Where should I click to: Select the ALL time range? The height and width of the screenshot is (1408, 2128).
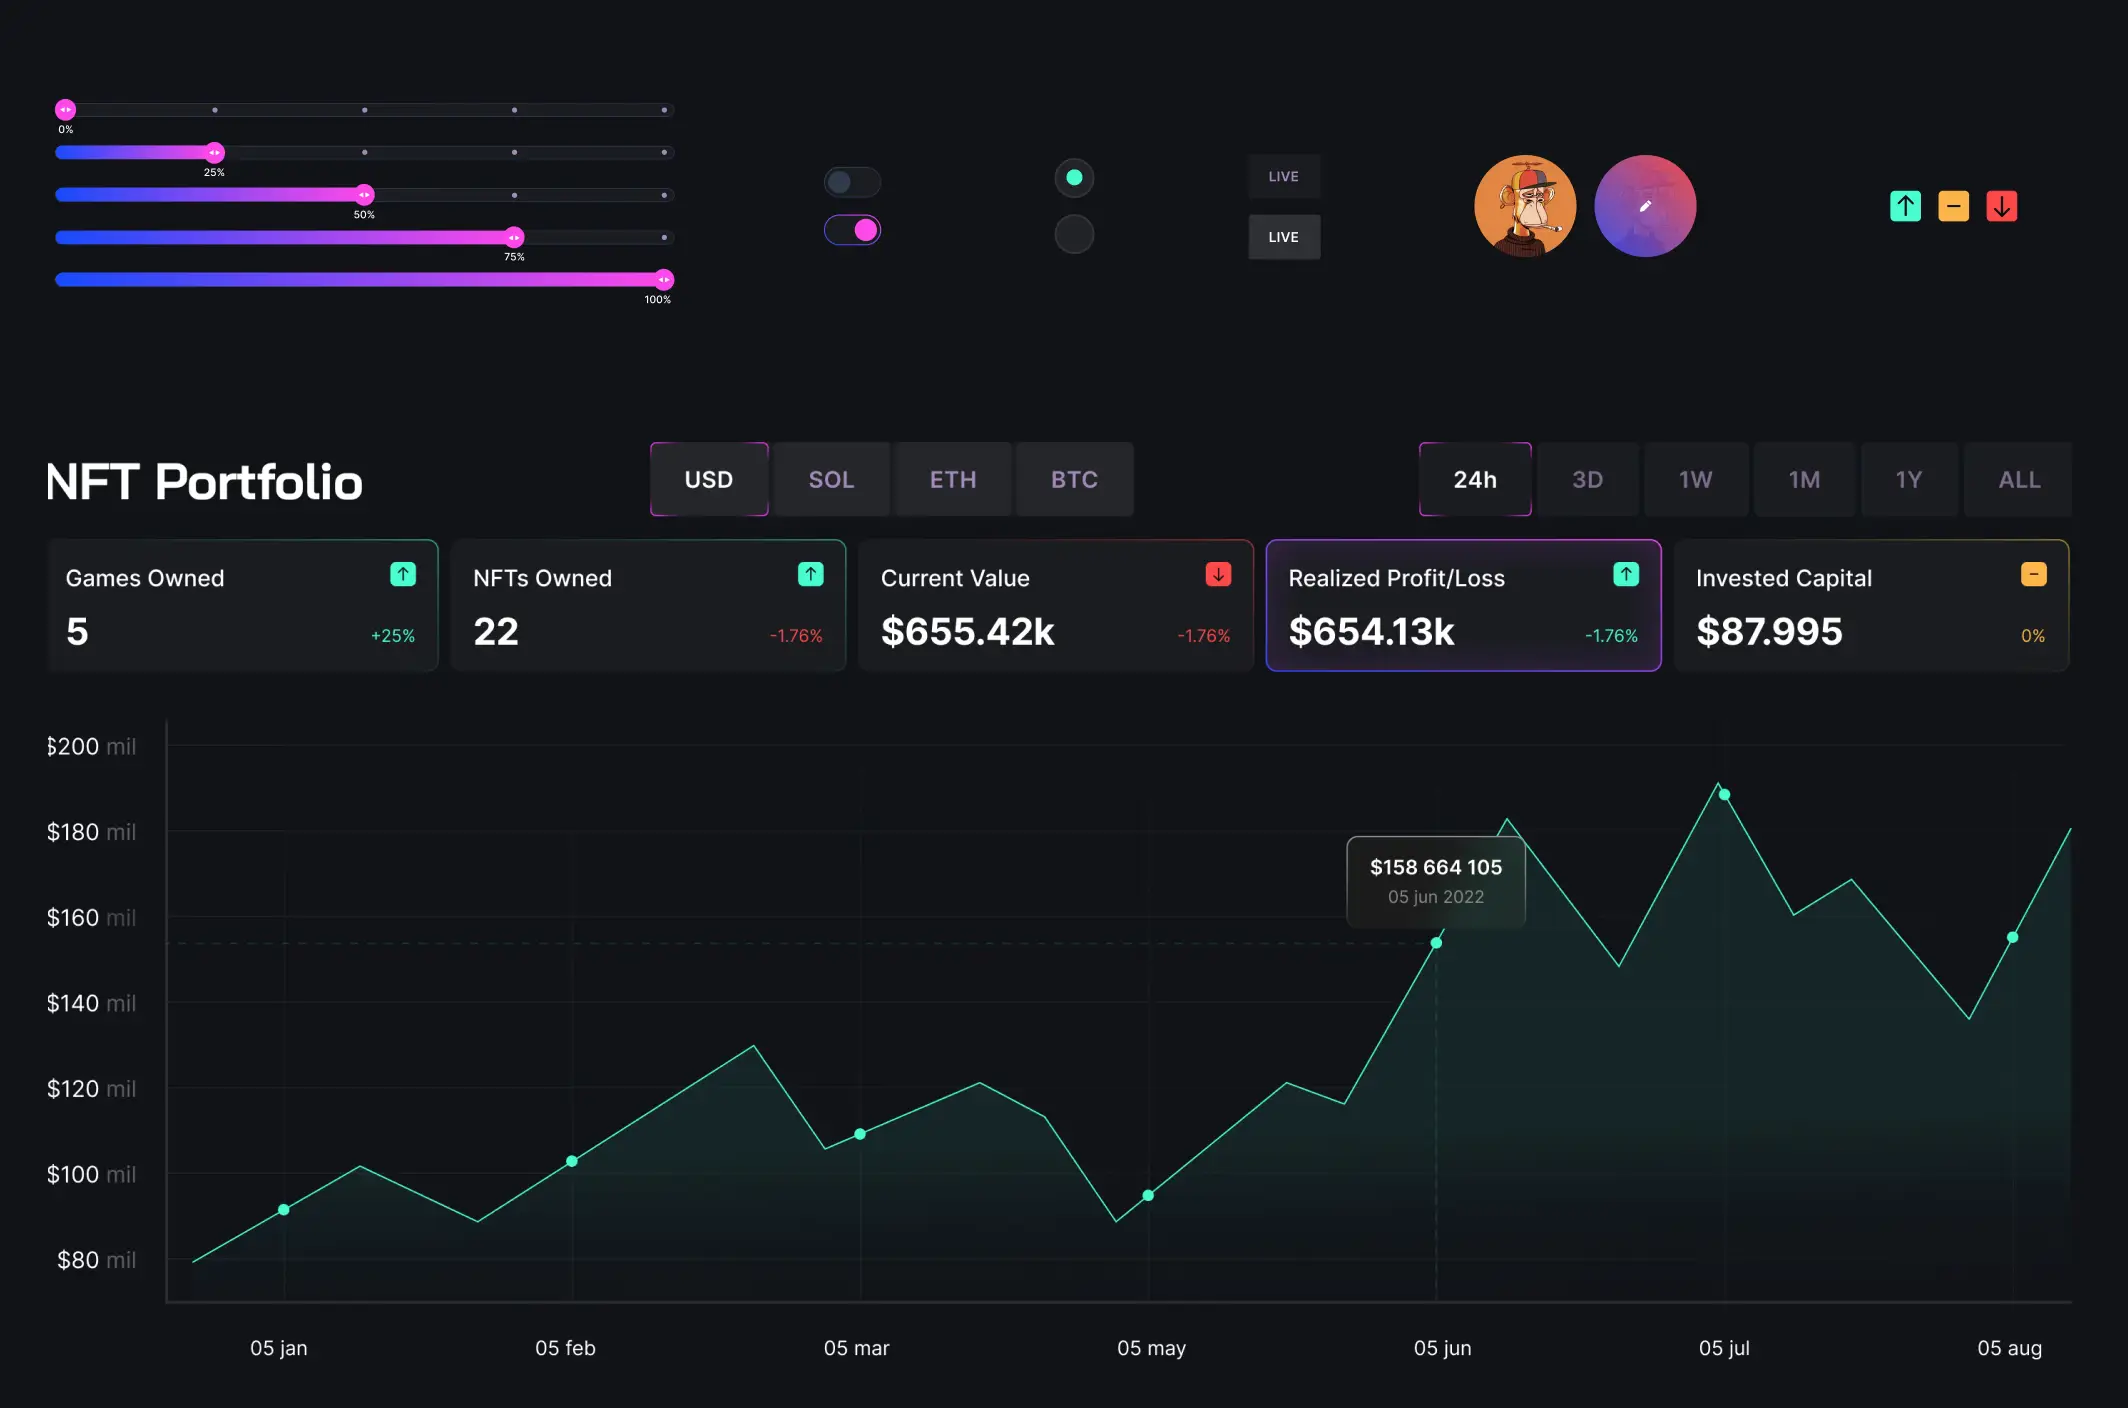[2019, 479]
